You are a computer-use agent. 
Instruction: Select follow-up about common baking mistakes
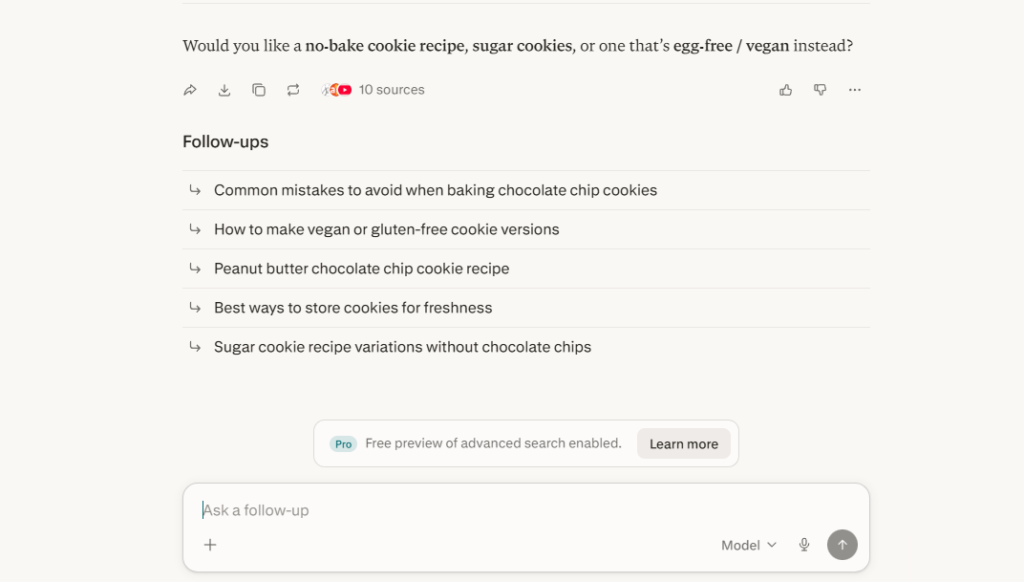coord(526,190)
